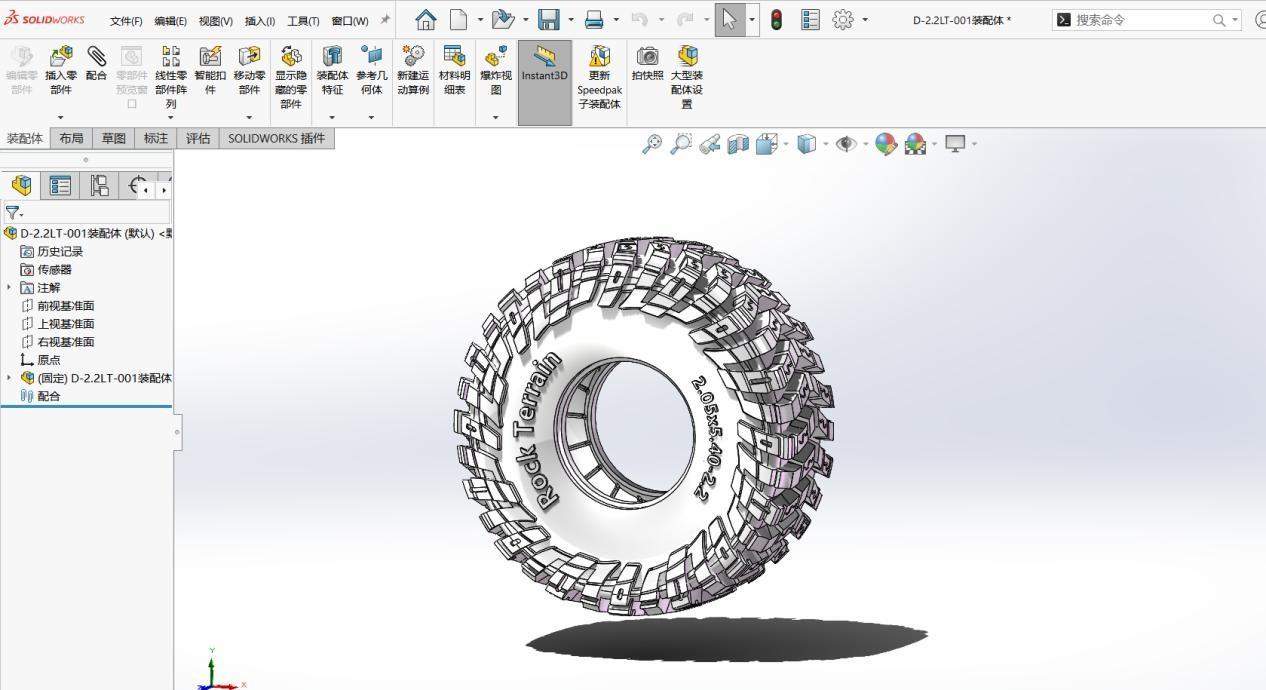This screenshot has width=1266, height=690.
Task: Pin the menu bar with pushpin icon
Action: pyautogui.click(x=385, y=20)
